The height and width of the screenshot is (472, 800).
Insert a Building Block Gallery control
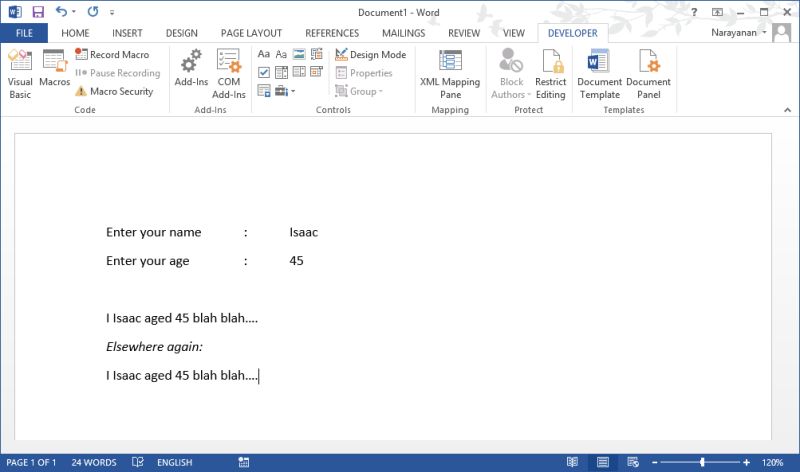(x=317, y=54)
